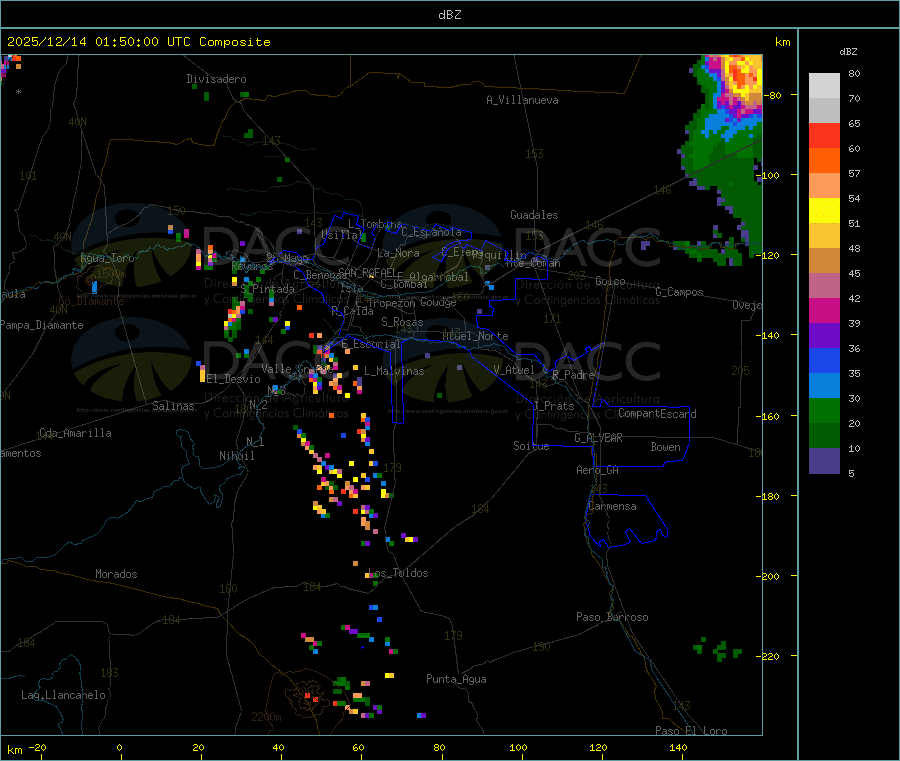Click the Atuel_Norte map label

[475, 336]
